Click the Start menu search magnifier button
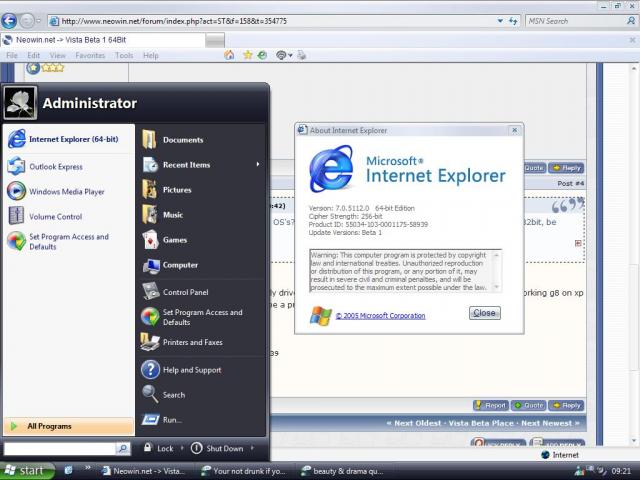Screen dimensions: 640x480 (122, 449)
